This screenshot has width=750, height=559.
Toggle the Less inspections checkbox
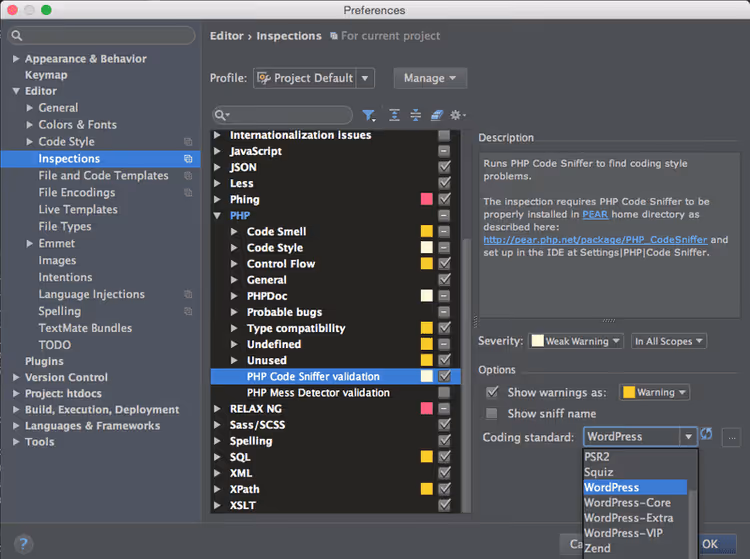444,183
